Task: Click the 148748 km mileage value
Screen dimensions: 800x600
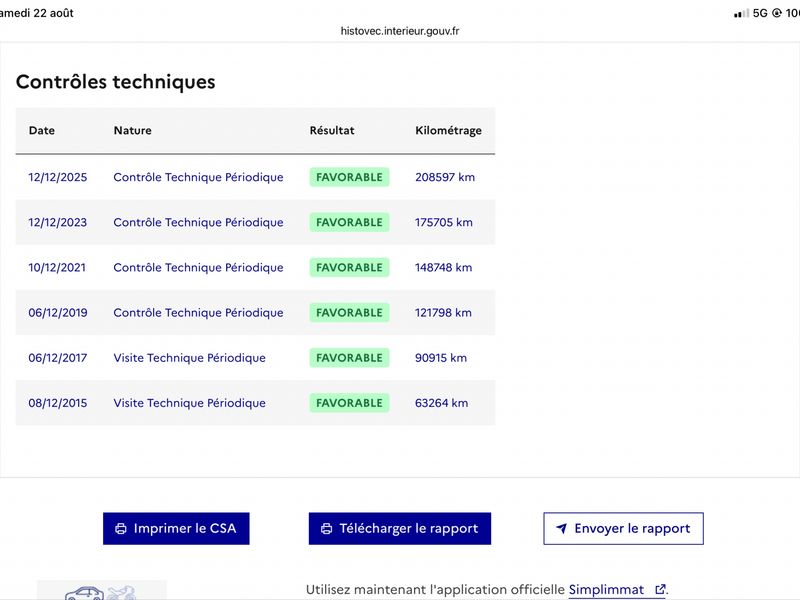Action: coord(443,267)
